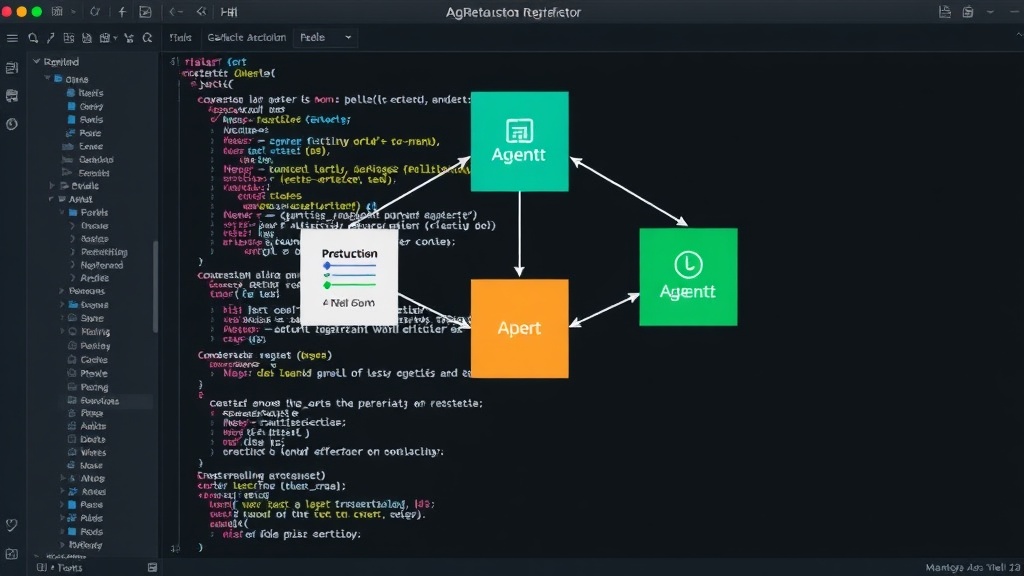Viewport: 1024px width, 576px height.
Task: Collapse the Remlnd root tree node
Action: [x=37, y=61]
